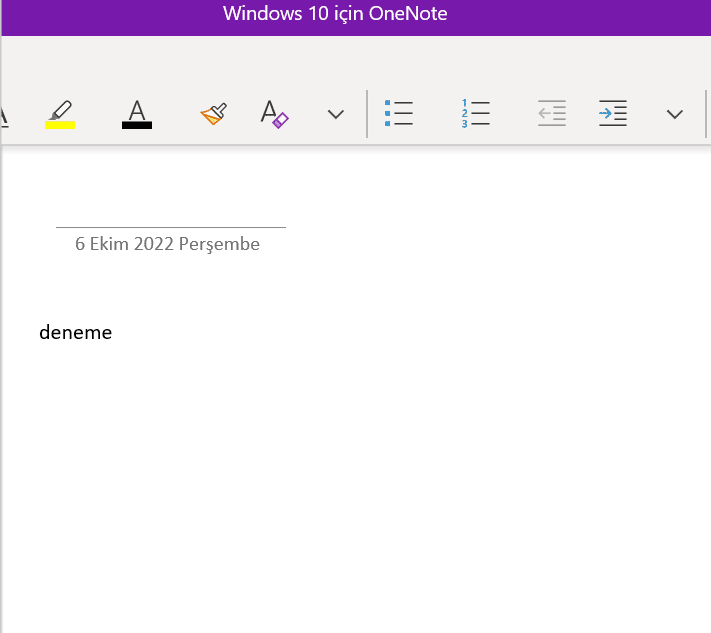Expand more font formatting options
The height and width of the screenshot is (633, 711).
[336, 114]
